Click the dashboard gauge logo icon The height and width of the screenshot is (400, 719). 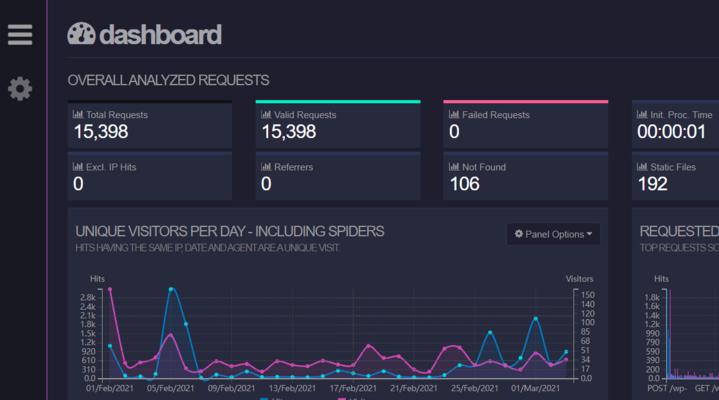click(81, 35)
